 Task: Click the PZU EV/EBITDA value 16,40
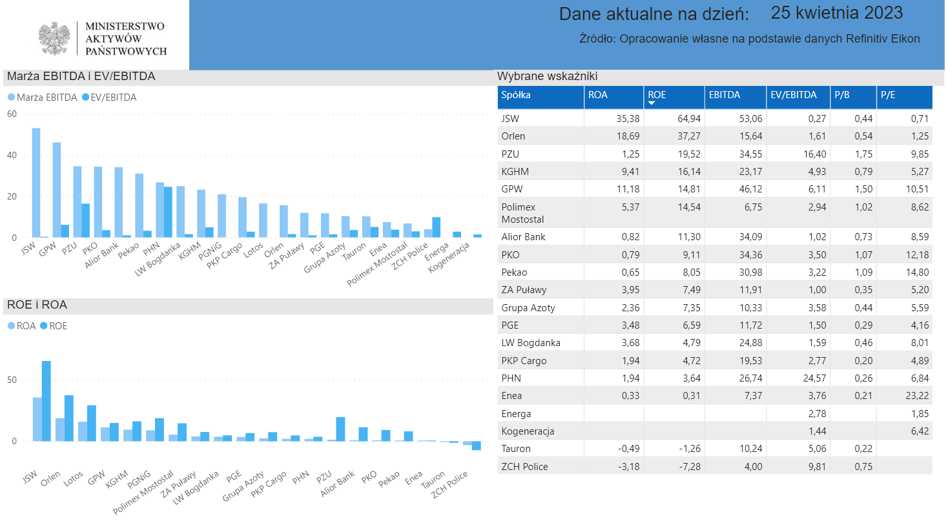[813, 154]
